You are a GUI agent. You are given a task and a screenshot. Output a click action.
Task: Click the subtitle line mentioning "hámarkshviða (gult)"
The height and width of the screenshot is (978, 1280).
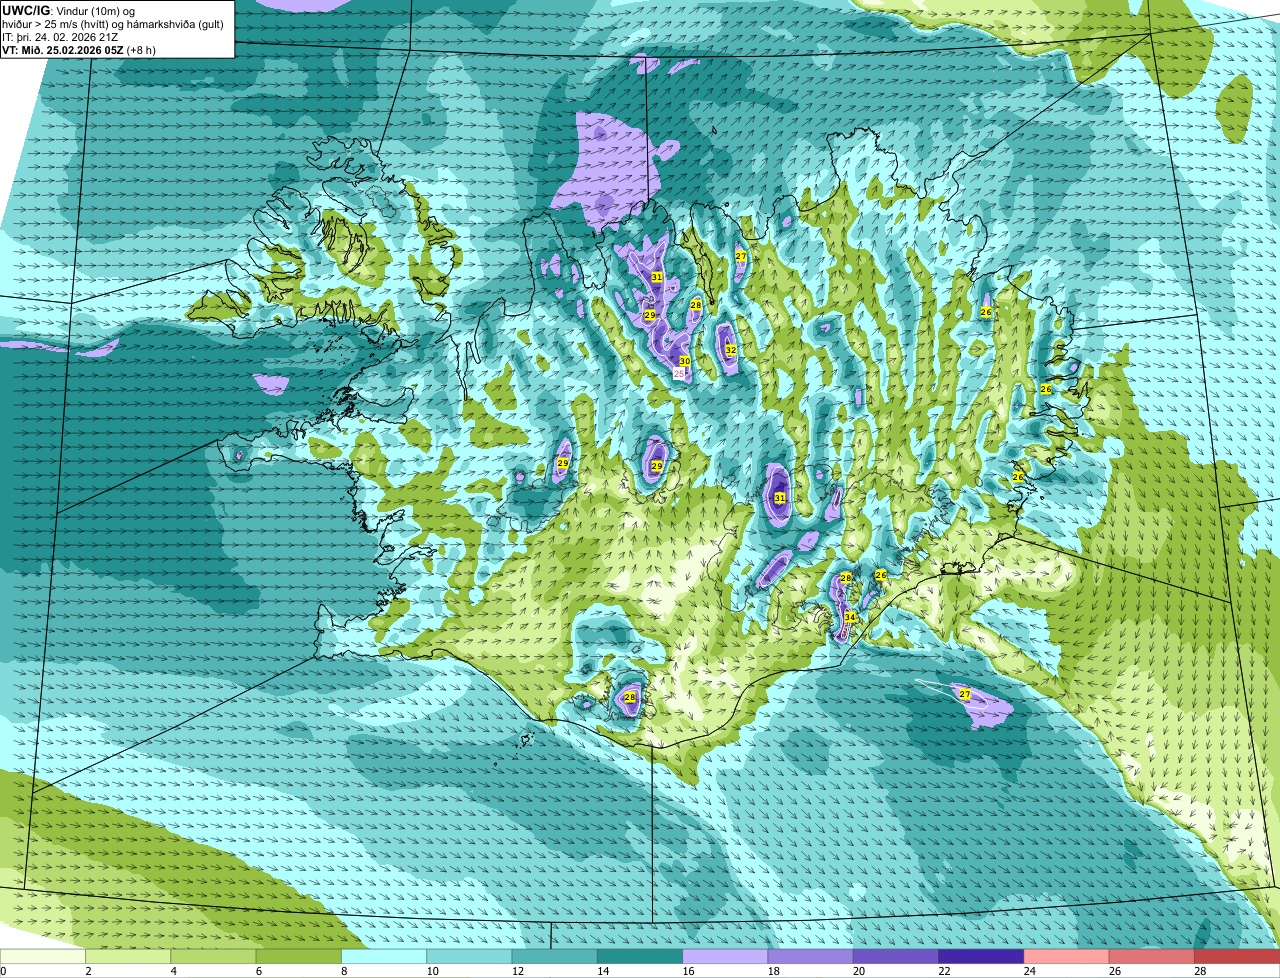[x=113, y=24]
